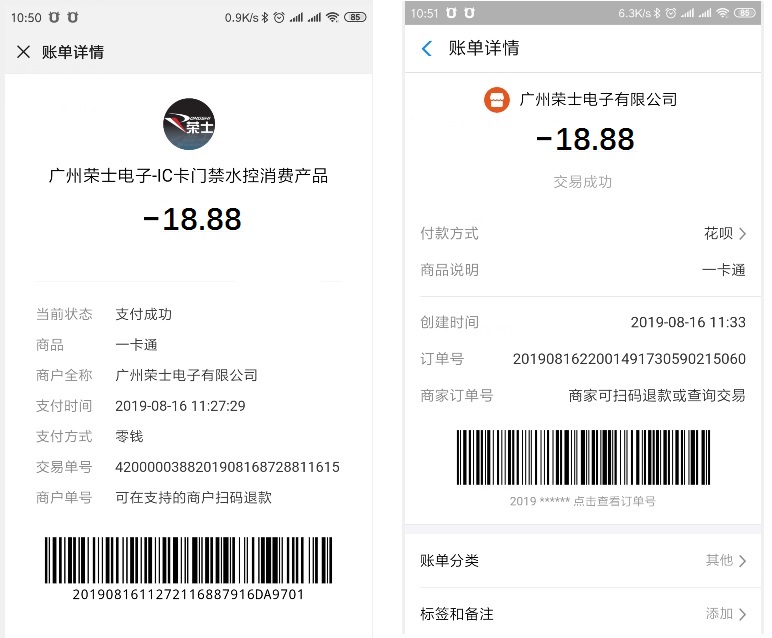Tap the 广州荣士电子-IC卡门禁水控消费产品 title
Viewport: 772px width, 638px height.
[x=188, y=176]
